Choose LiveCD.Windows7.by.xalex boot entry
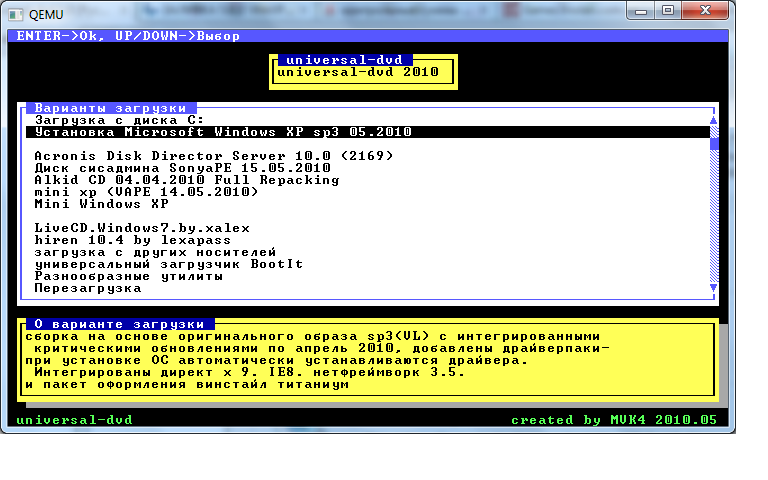Viewport: 768px width, 480px height. click(x=142, y=228)
